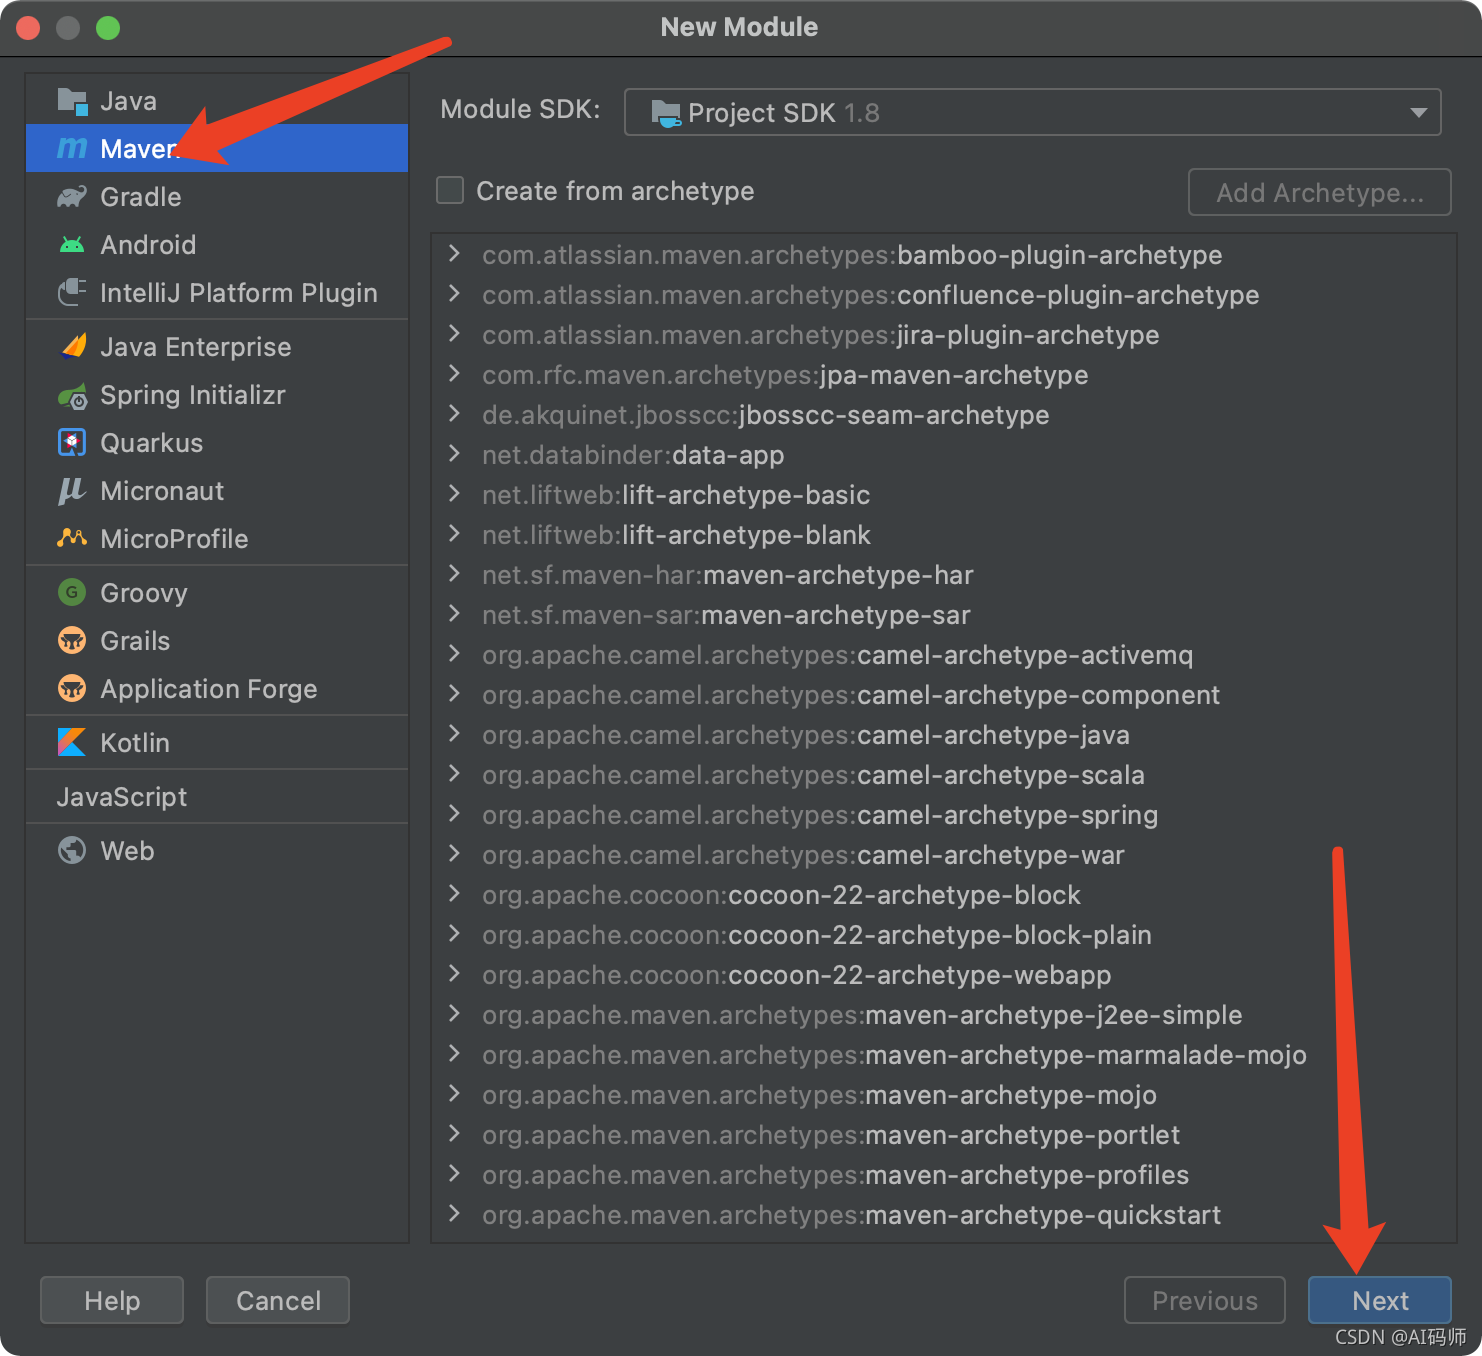Click the Web globe icon
This screenshot has height=1356, width=1482.
[x=72, y=850]
